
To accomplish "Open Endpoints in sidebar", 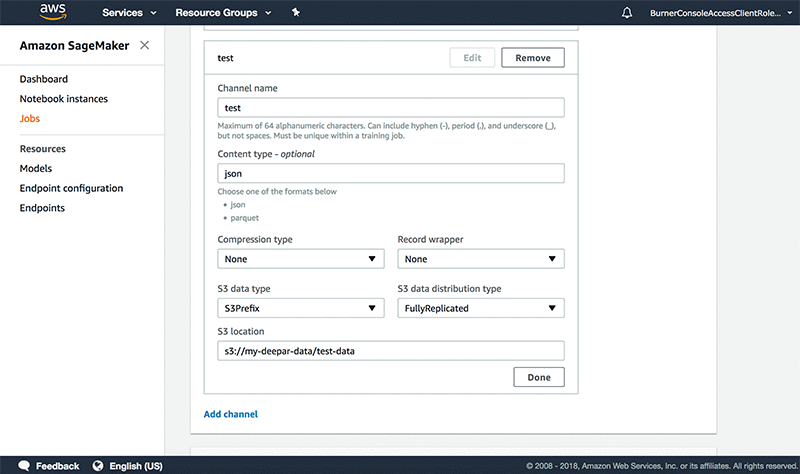I will tap(42, 208).
